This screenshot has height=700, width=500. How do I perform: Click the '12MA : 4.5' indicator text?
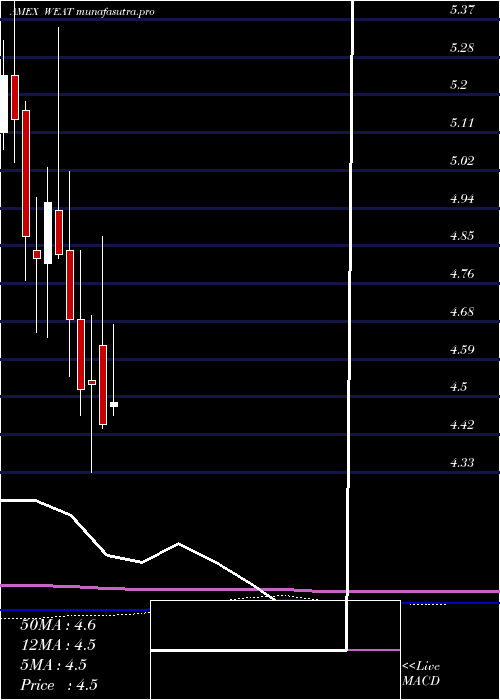click(x=58, y=645)
